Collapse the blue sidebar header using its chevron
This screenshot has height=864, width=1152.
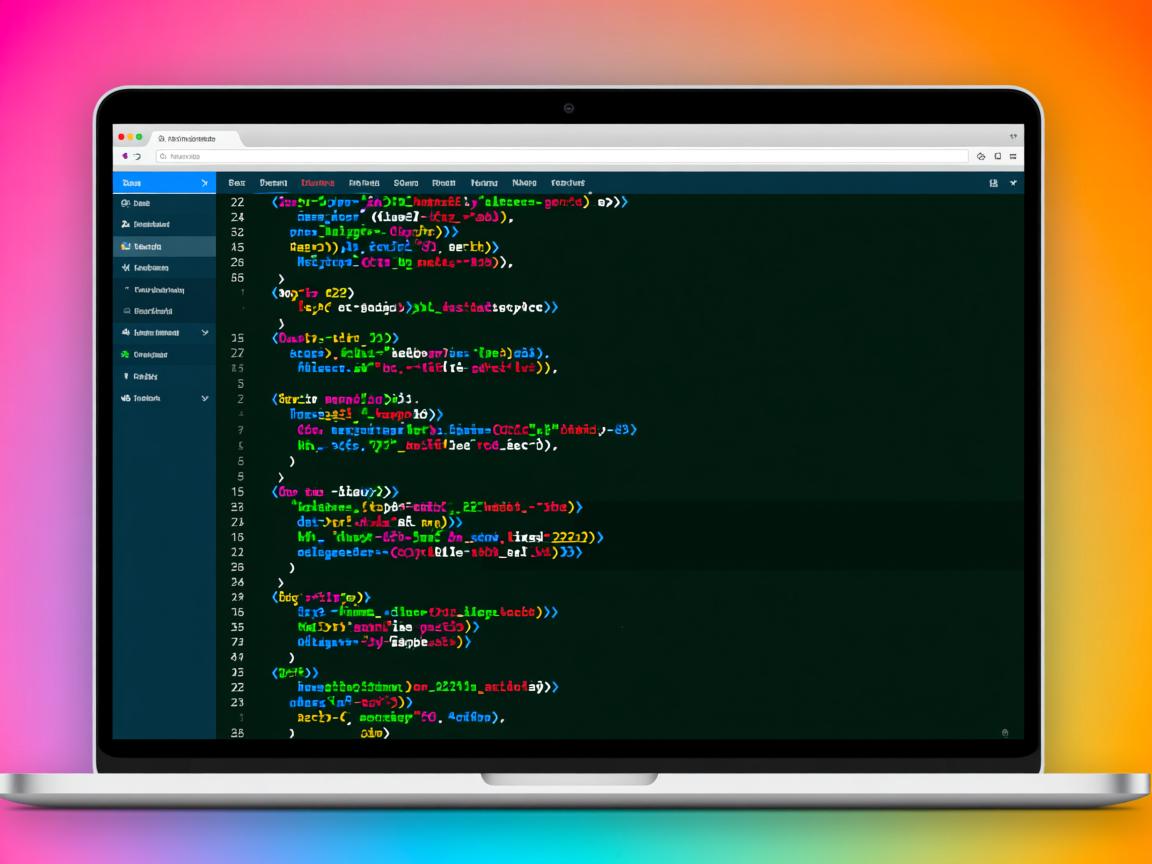click(204, 183)
